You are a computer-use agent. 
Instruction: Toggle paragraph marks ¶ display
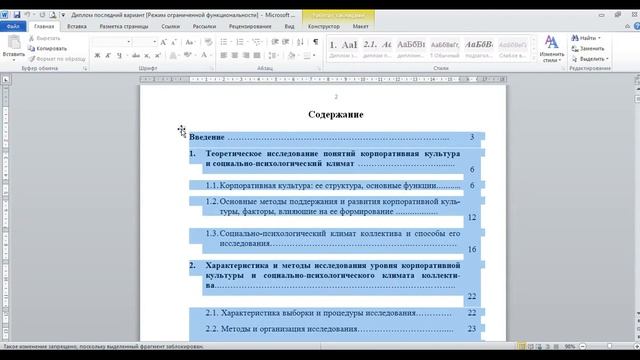[x=316, y=42]
